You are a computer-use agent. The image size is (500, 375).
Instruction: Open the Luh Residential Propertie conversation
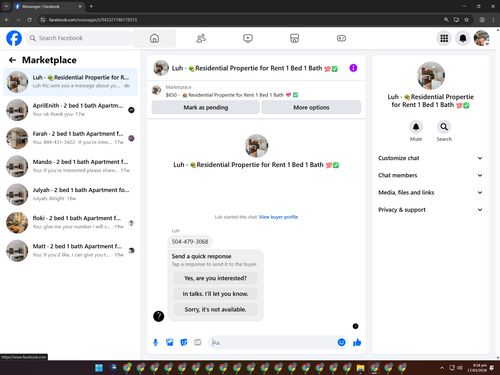pos(70,82)
